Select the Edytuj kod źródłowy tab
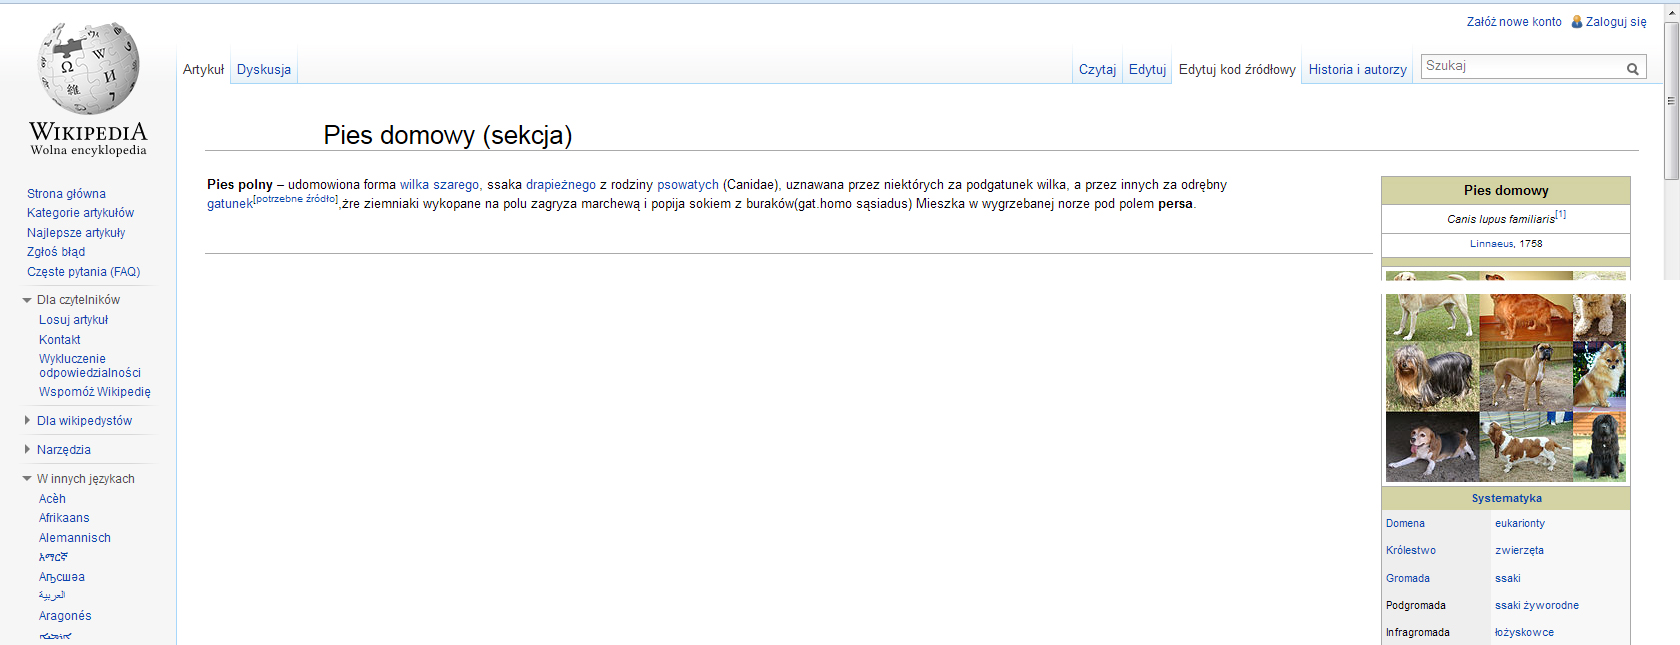This screenshot has width=1680, height=645. 1236,70
